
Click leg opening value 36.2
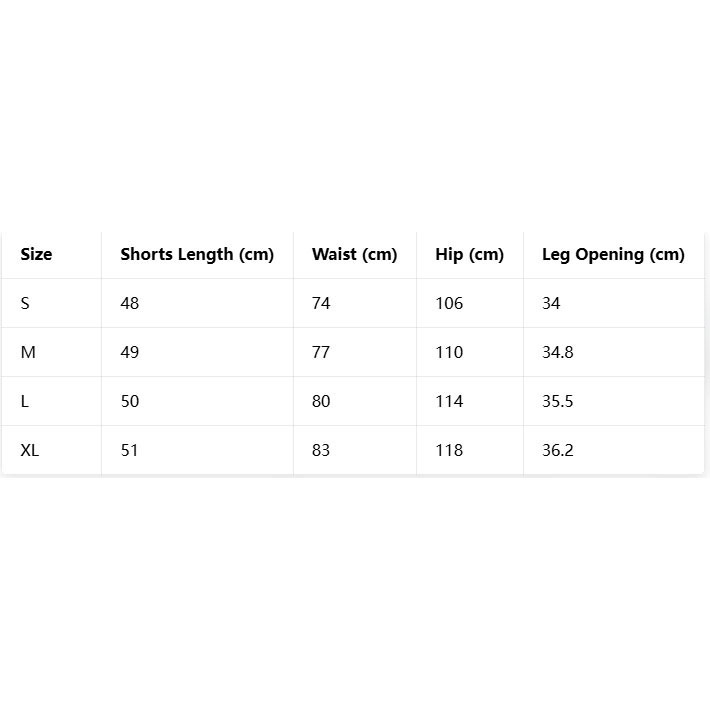558,450
